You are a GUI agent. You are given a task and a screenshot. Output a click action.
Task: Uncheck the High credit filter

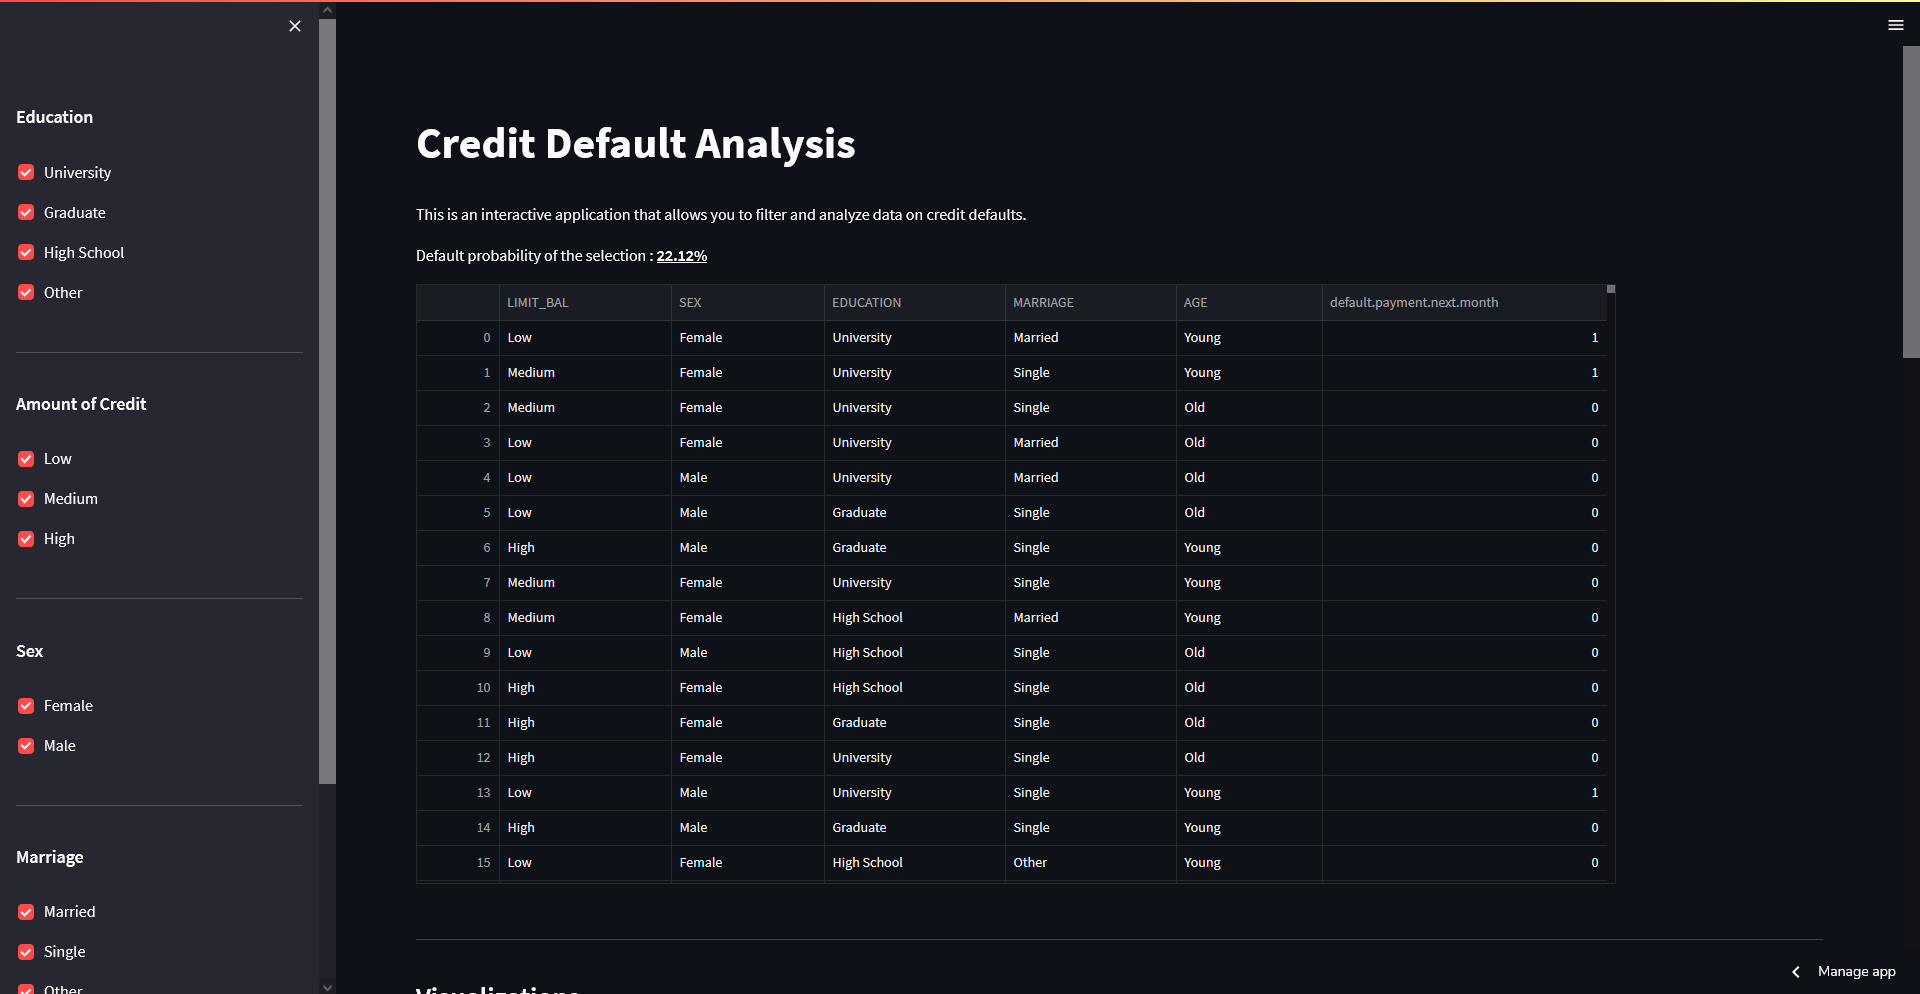[x=25, y=538]
